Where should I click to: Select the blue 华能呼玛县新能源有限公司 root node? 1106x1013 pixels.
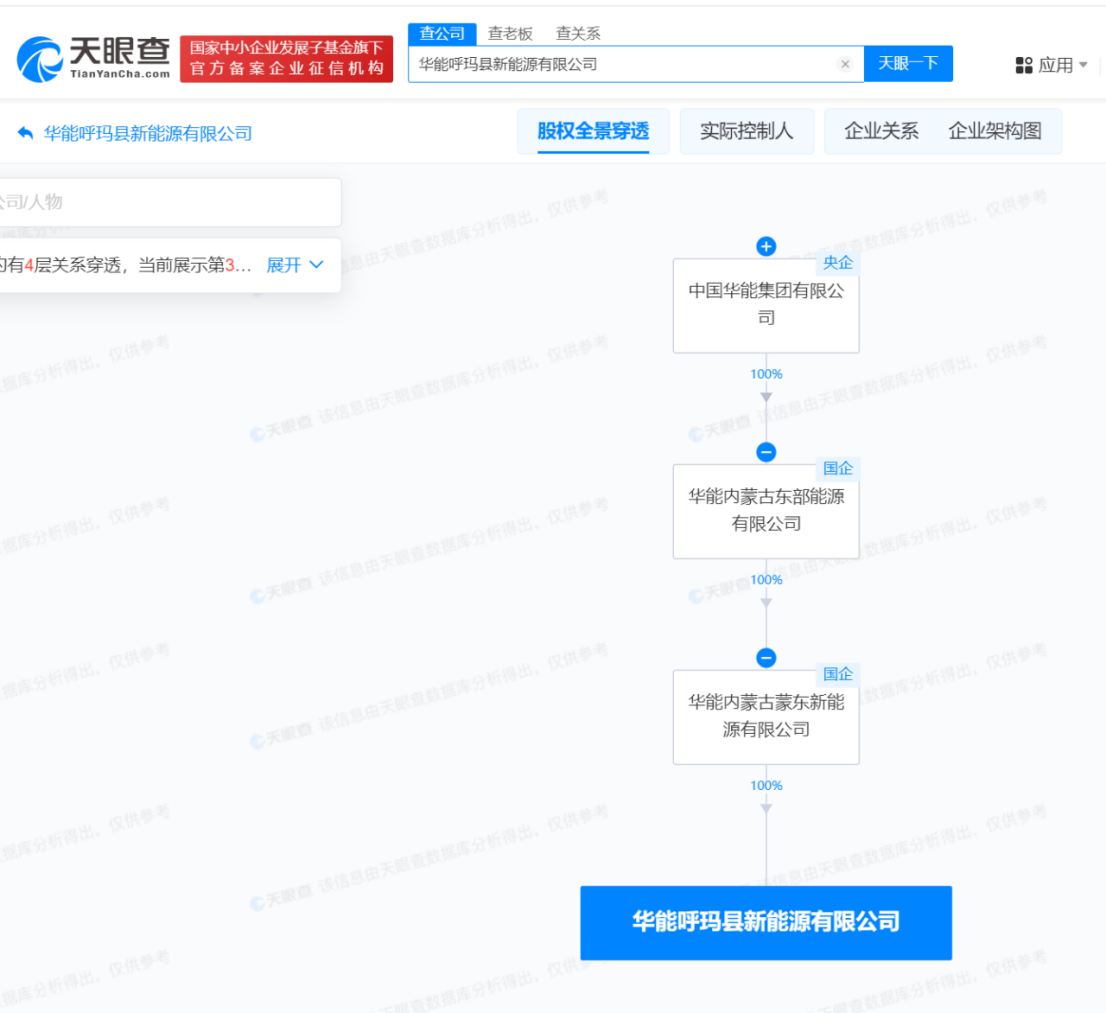(x=766, y=922)
